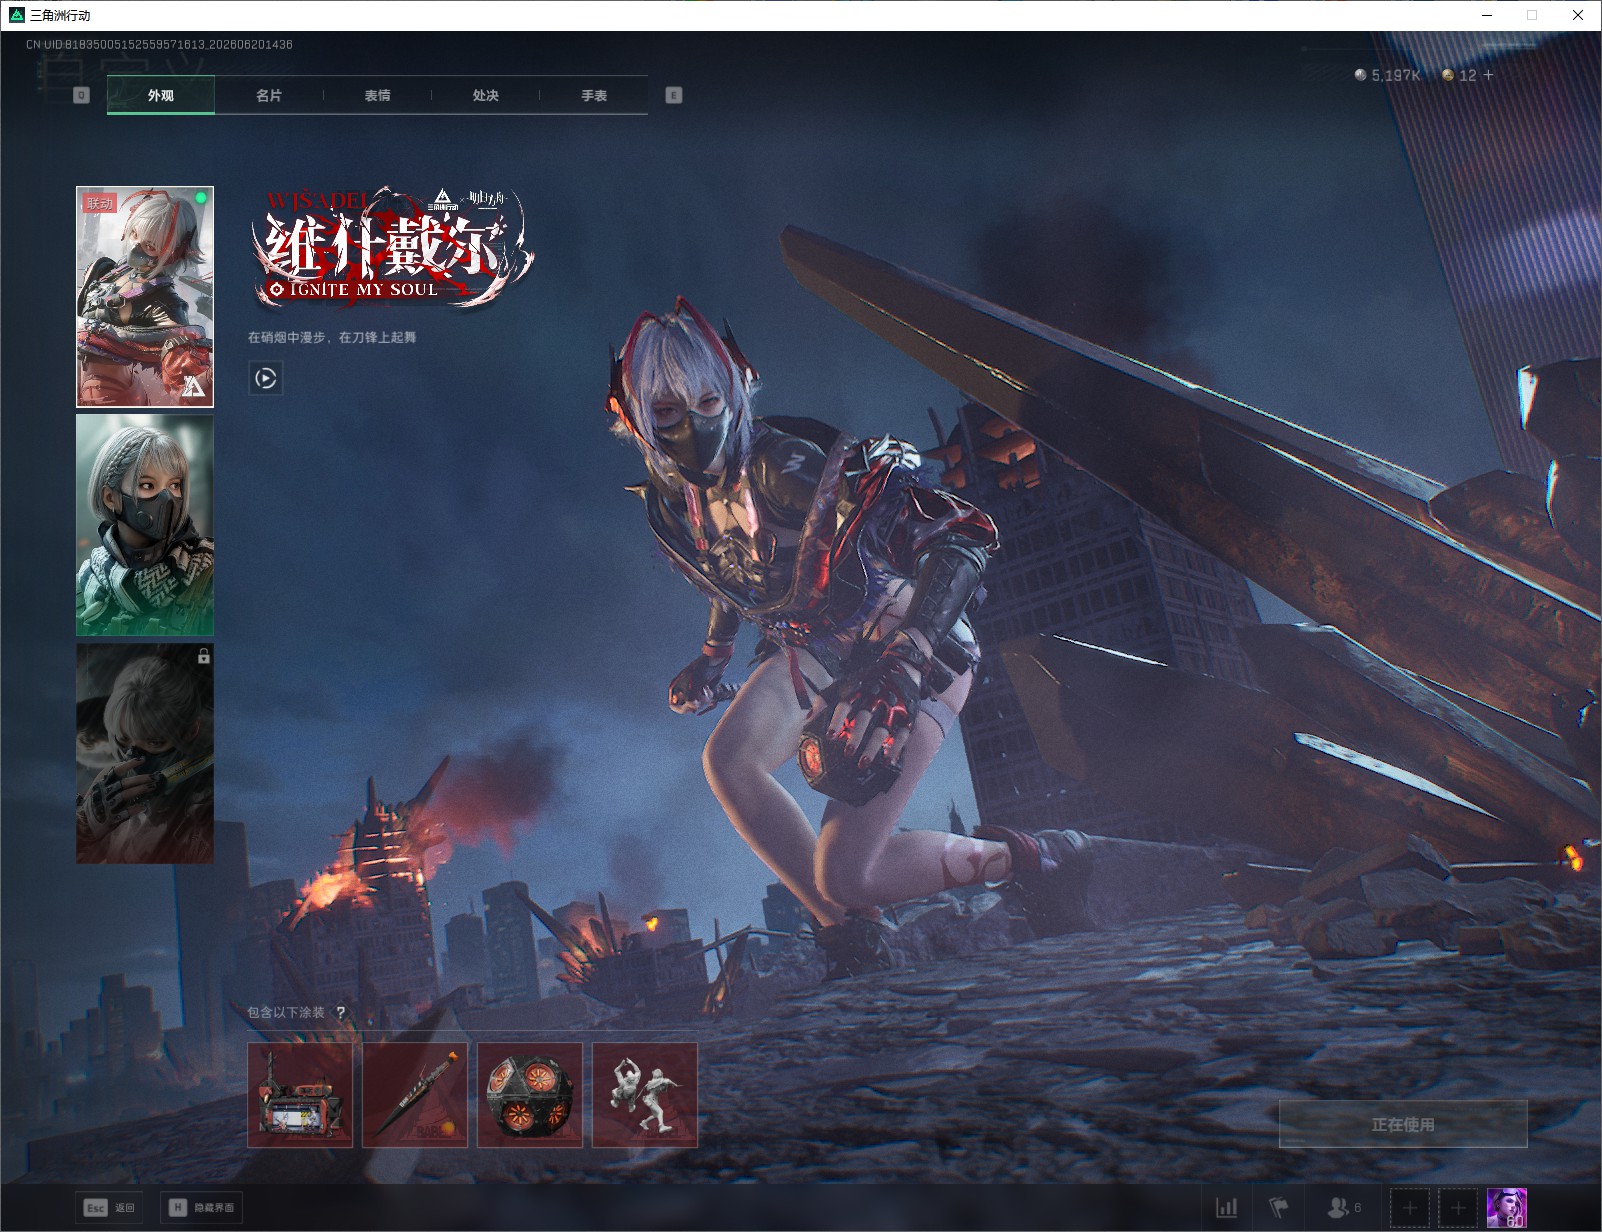Screen dimensions: 1602x1232
Task: Click the green 三角洲行动 window icon
Action: pyautogui.click(x=16, y=15)
